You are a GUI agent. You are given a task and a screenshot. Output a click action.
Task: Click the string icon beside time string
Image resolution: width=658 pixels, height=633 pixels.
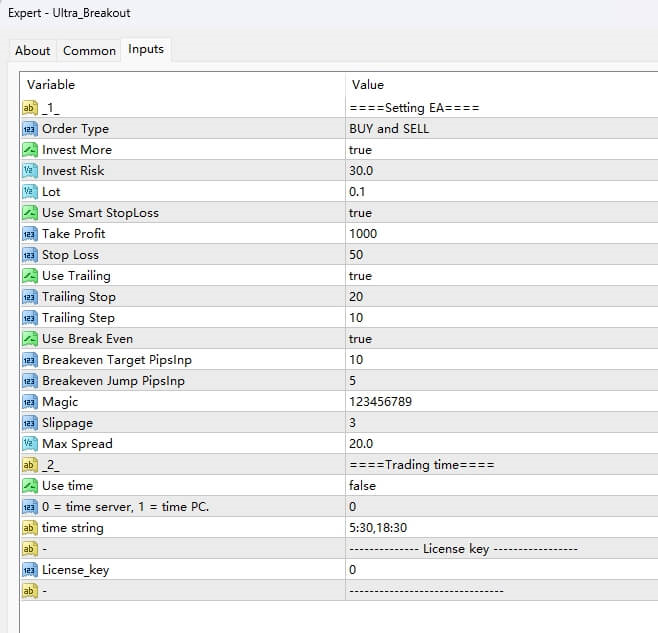(29, 527)
